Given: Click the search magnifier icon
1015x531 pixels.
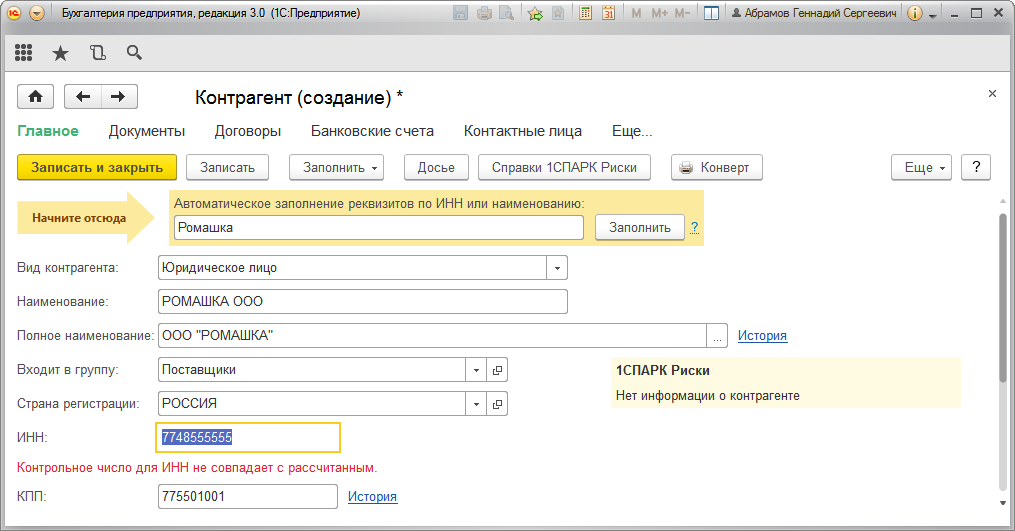Looking at the screenshot, I should pos(134,53).
